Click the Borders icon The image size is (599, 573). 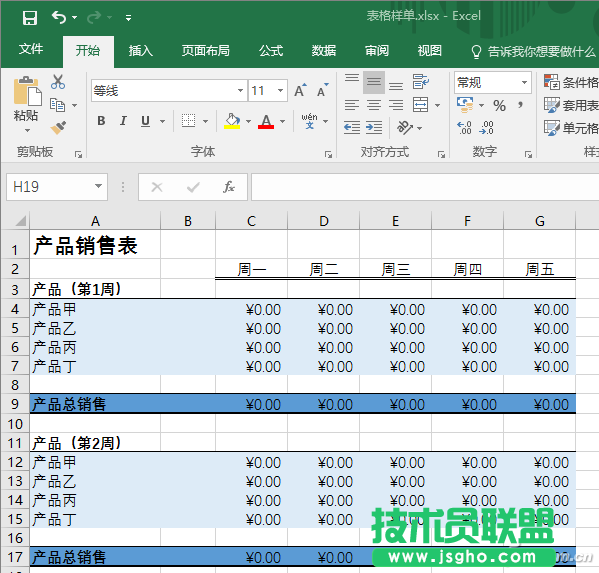[188, 121]
